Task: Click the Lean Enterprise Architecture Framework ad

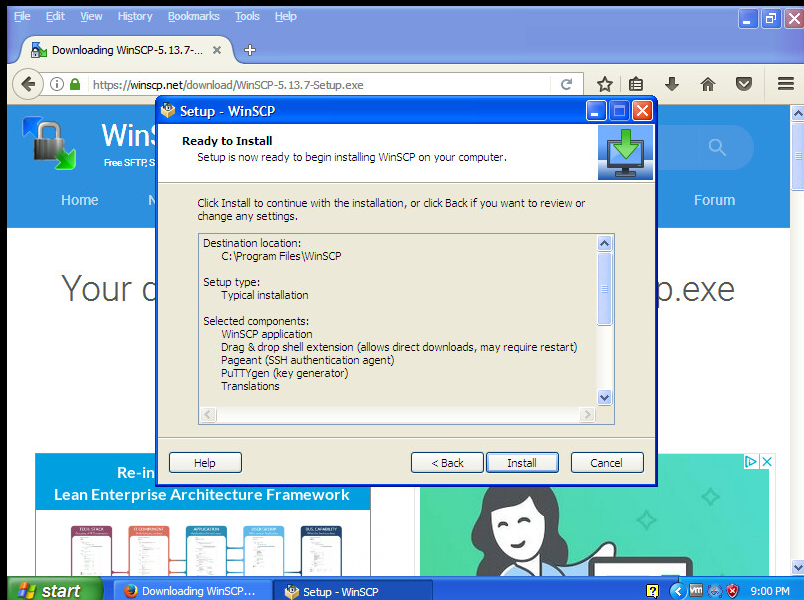Action: pyautogui.click(x=203, y=514)
